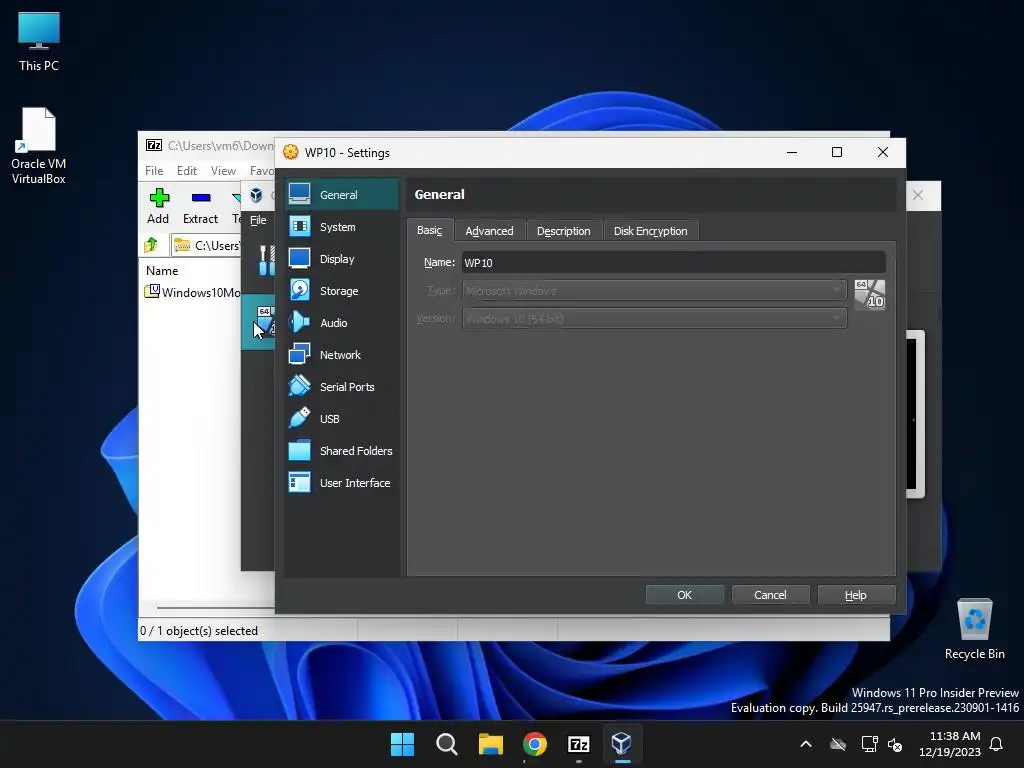Select the Windows10Mo file in 7-Zip
Screen dimensions: 1024x768
tap(193, 292)
